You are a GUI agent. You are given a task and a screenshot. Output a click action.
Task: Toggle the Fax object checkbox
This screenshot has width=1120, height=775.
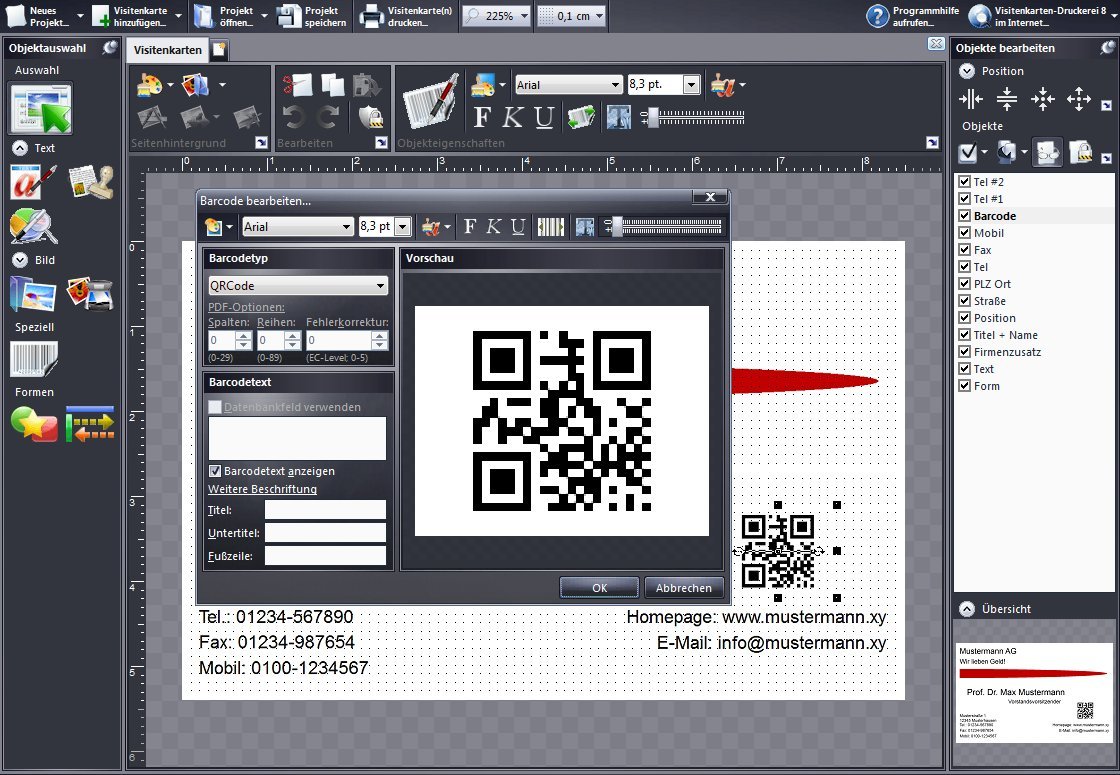(964, 250)
